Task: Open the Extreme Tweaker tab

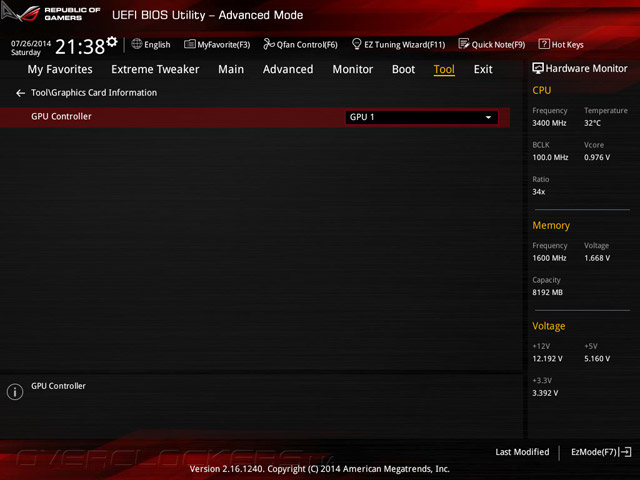Action: point(155,69)
